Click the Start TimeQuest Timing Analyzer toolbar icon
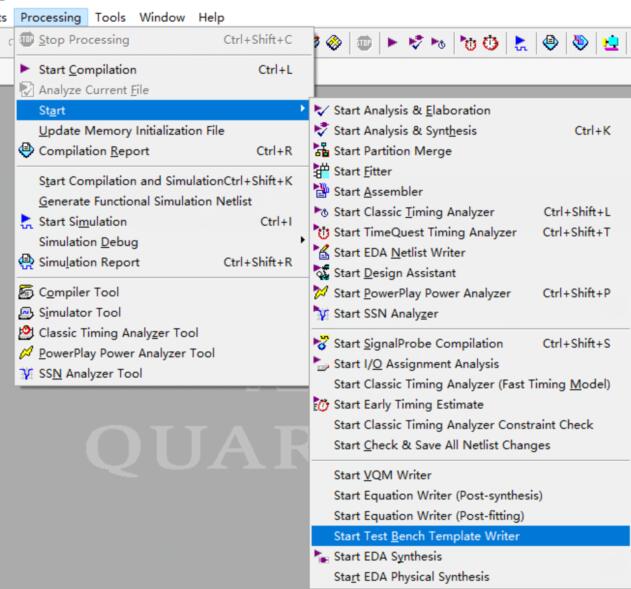The width and height of the screenshot is (631, 589). pos(468,42)
